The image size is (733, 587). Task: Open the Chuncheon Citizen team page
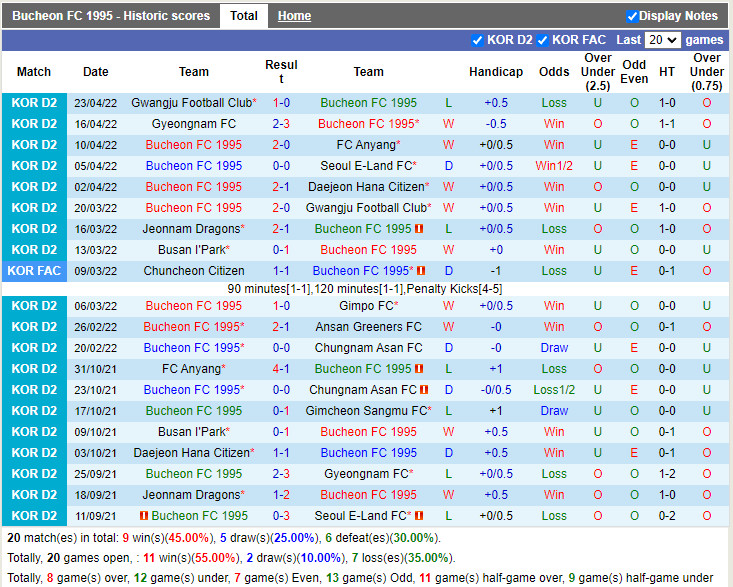(194, 271)
